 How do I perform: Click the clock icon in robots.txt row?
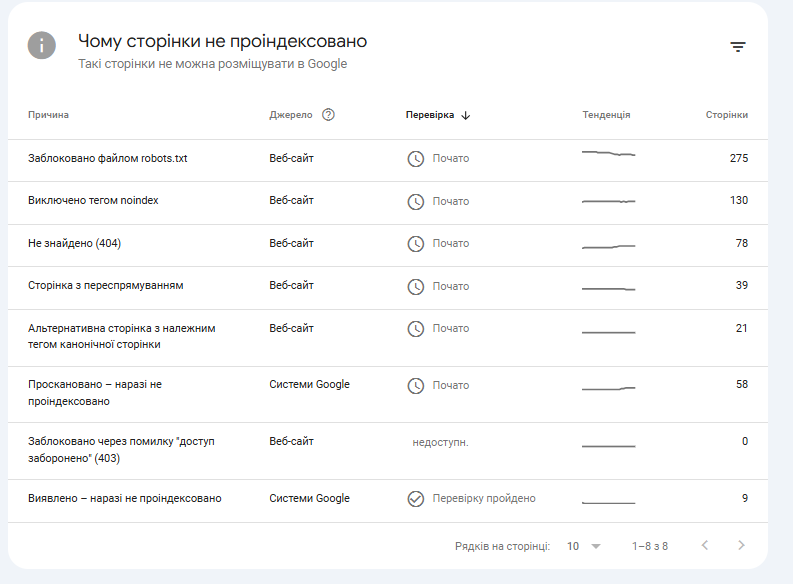[416, 159]
